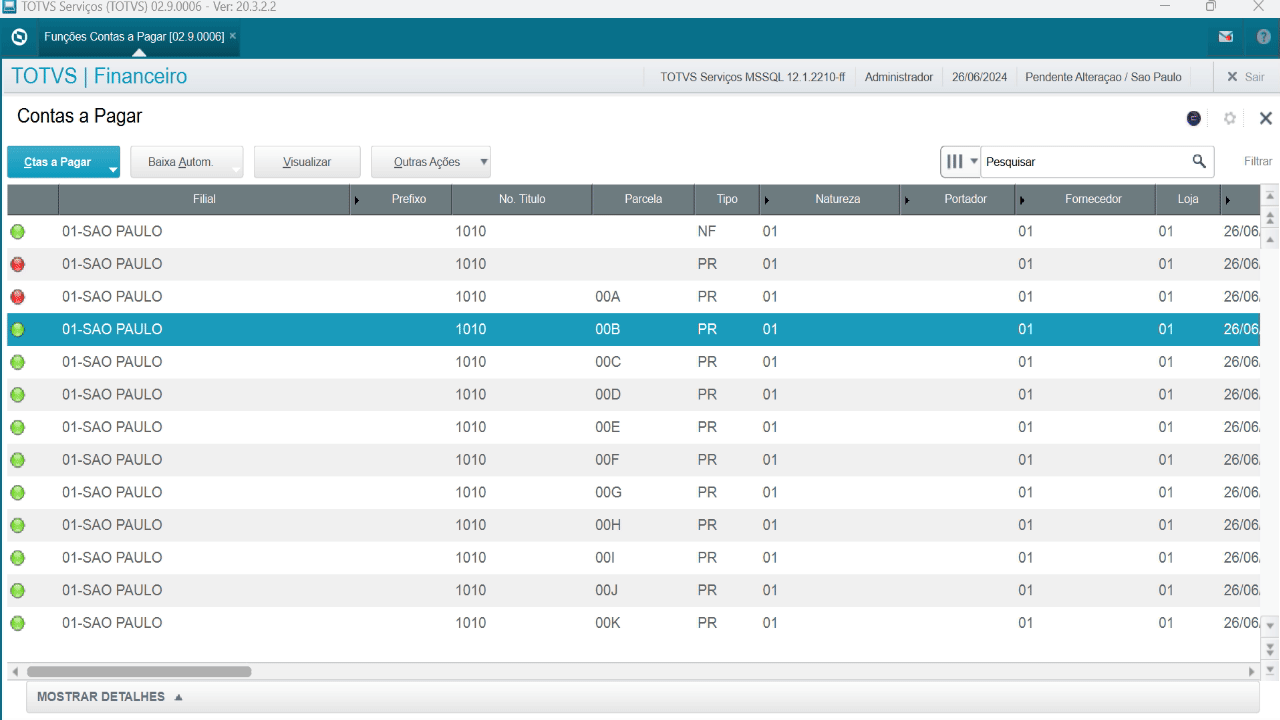Viewport: 1280px width, 720px height.
Task: Open the mail notification icon
Action: coord(1226,37)
